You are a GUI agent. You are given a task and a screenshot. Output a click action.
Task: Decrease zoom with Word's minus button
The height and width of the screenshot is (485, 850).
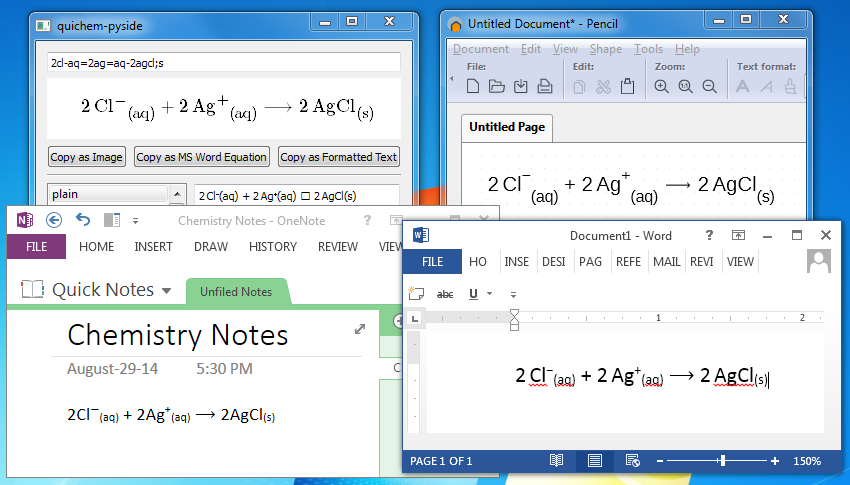click(660, 461)
